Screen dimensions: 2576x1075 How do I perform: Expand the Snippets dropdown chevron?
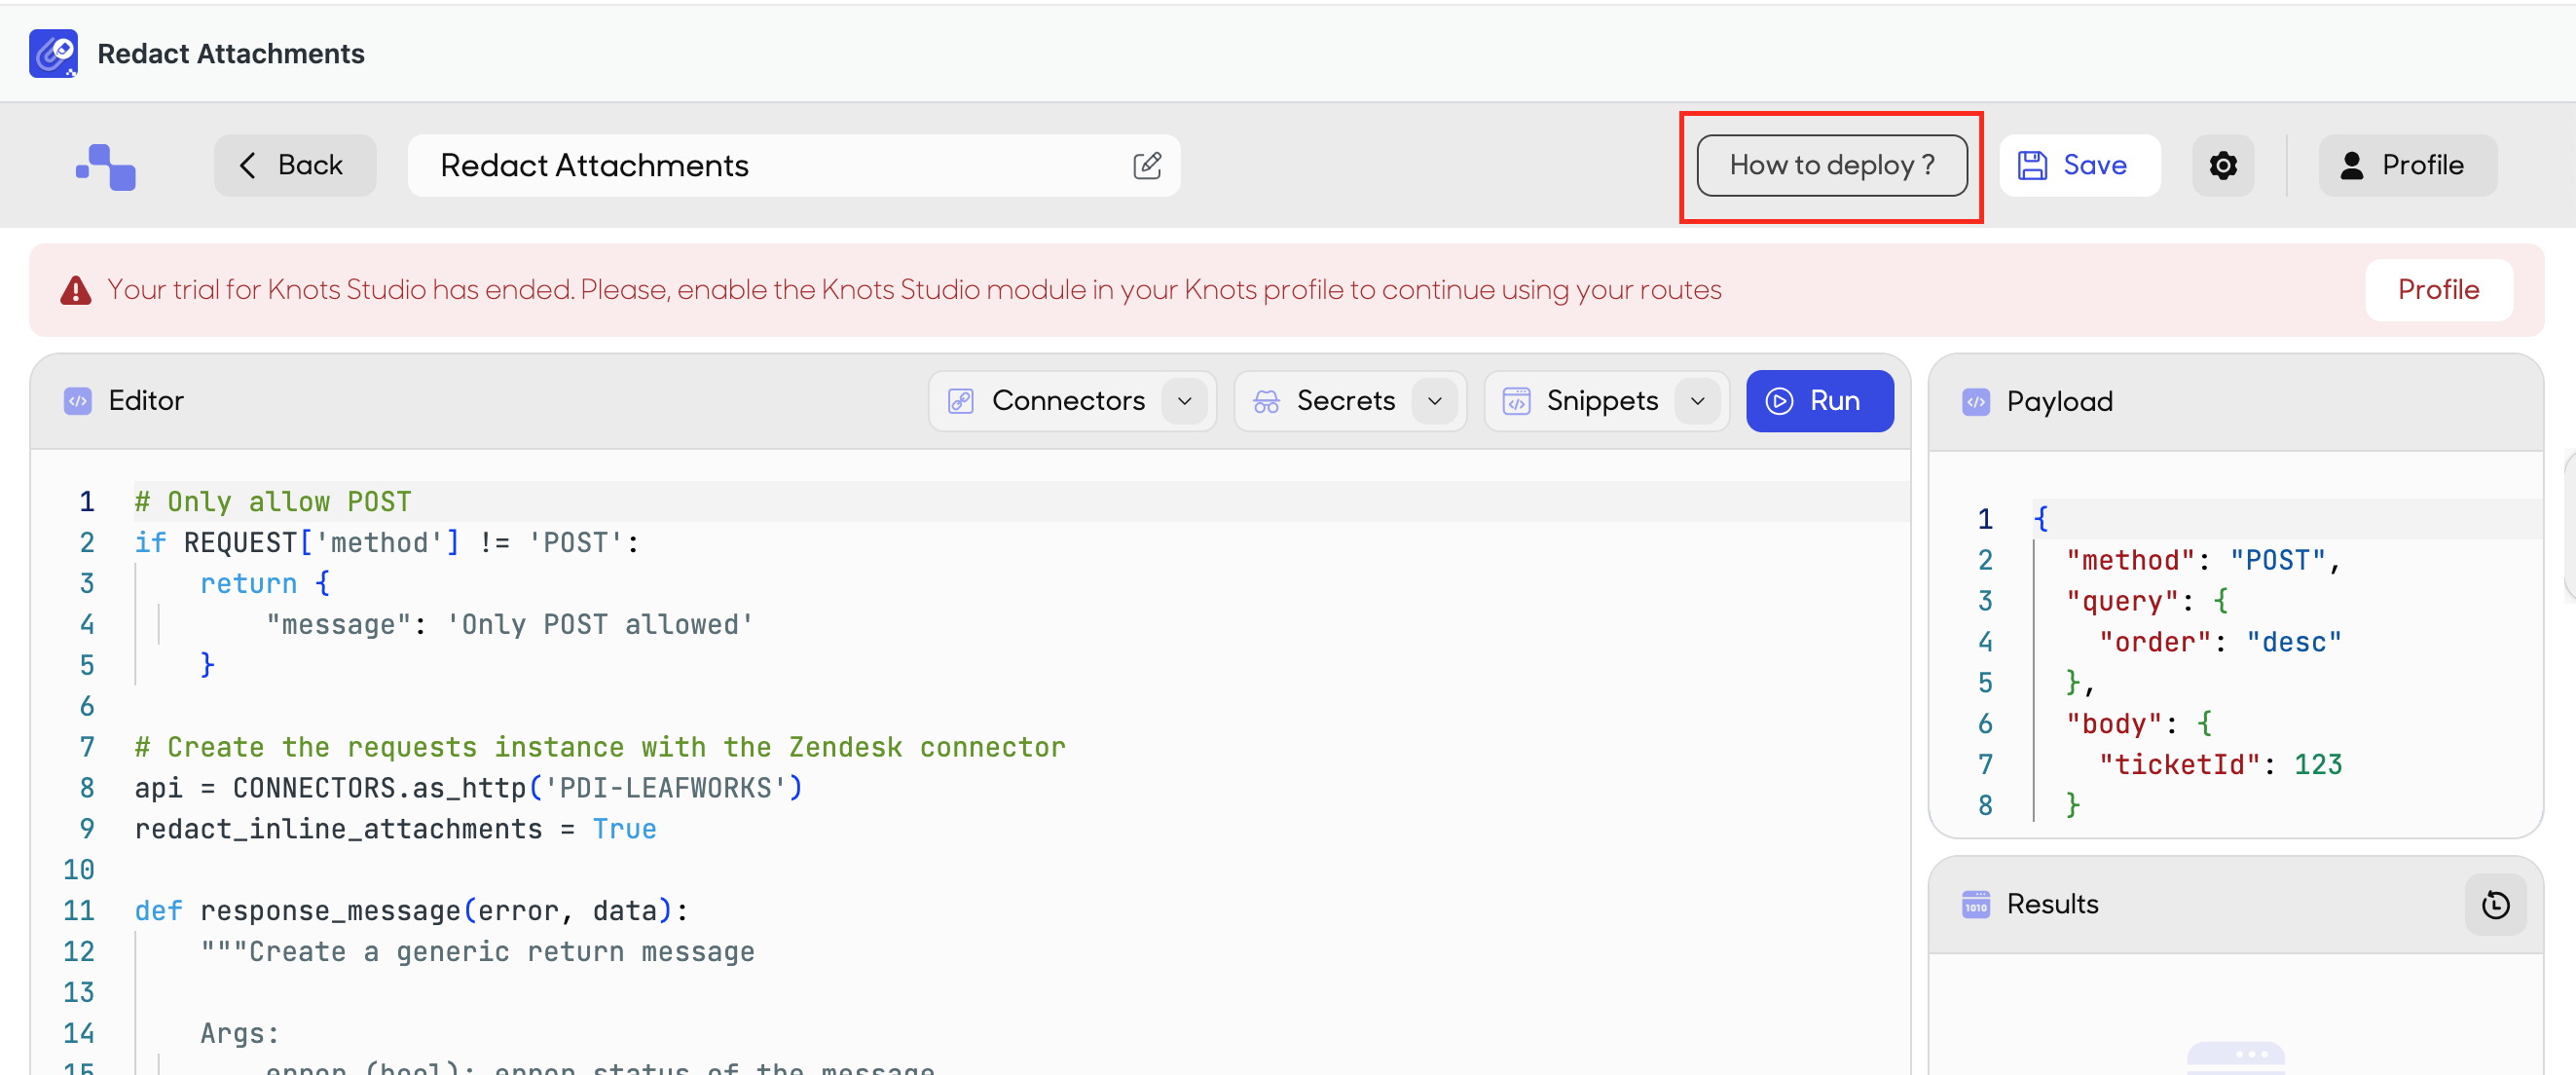[x=1697, y=401]
